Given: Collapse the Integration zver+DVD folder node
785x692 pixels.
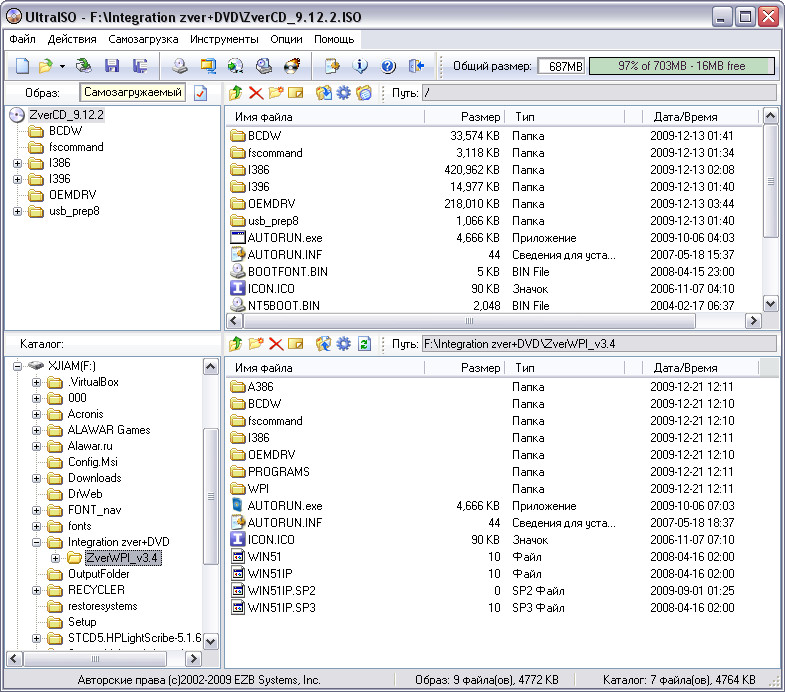Looking at the screenshot, I should tap(36, 542).
